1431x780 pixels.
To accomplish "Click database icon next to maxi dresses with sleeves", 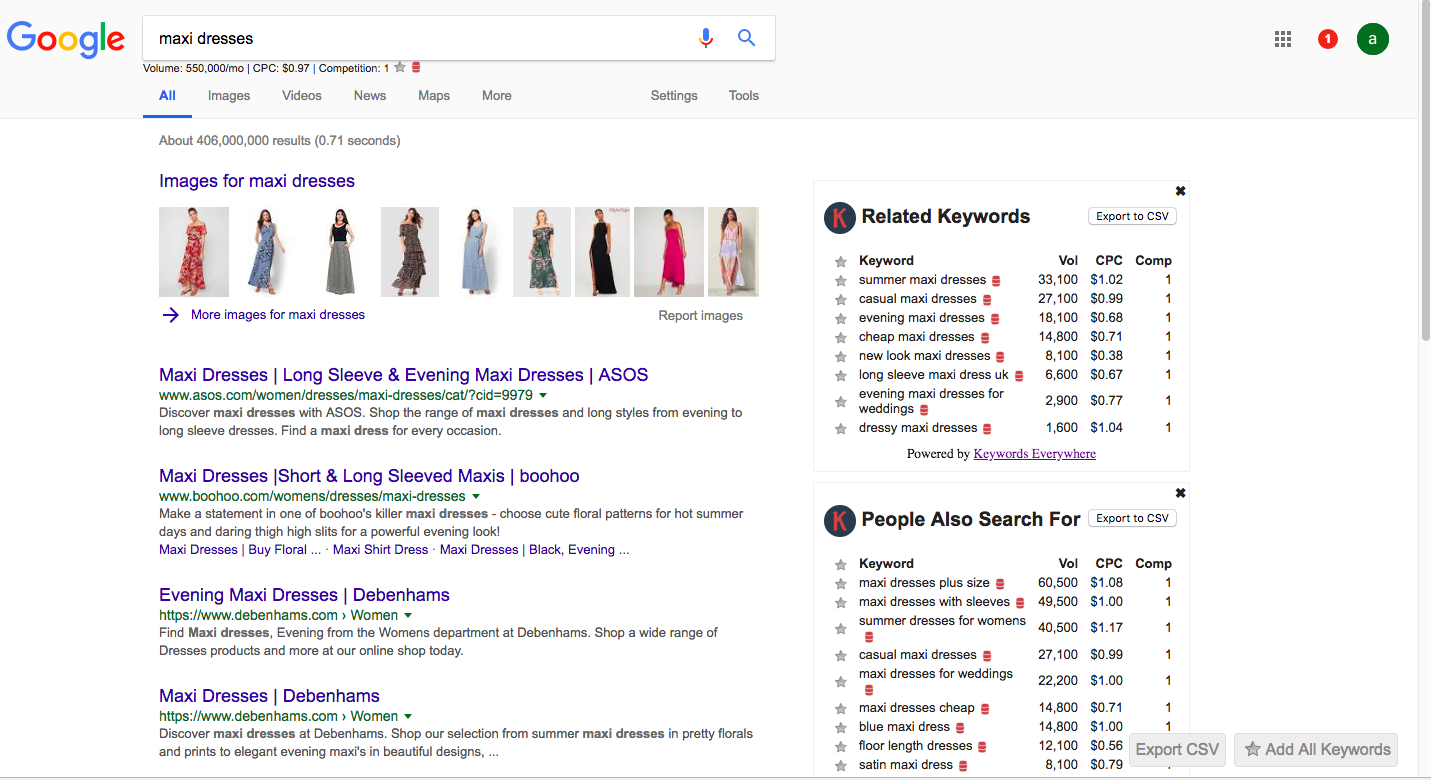I will pyautogui.click(x=1020, y=603).
